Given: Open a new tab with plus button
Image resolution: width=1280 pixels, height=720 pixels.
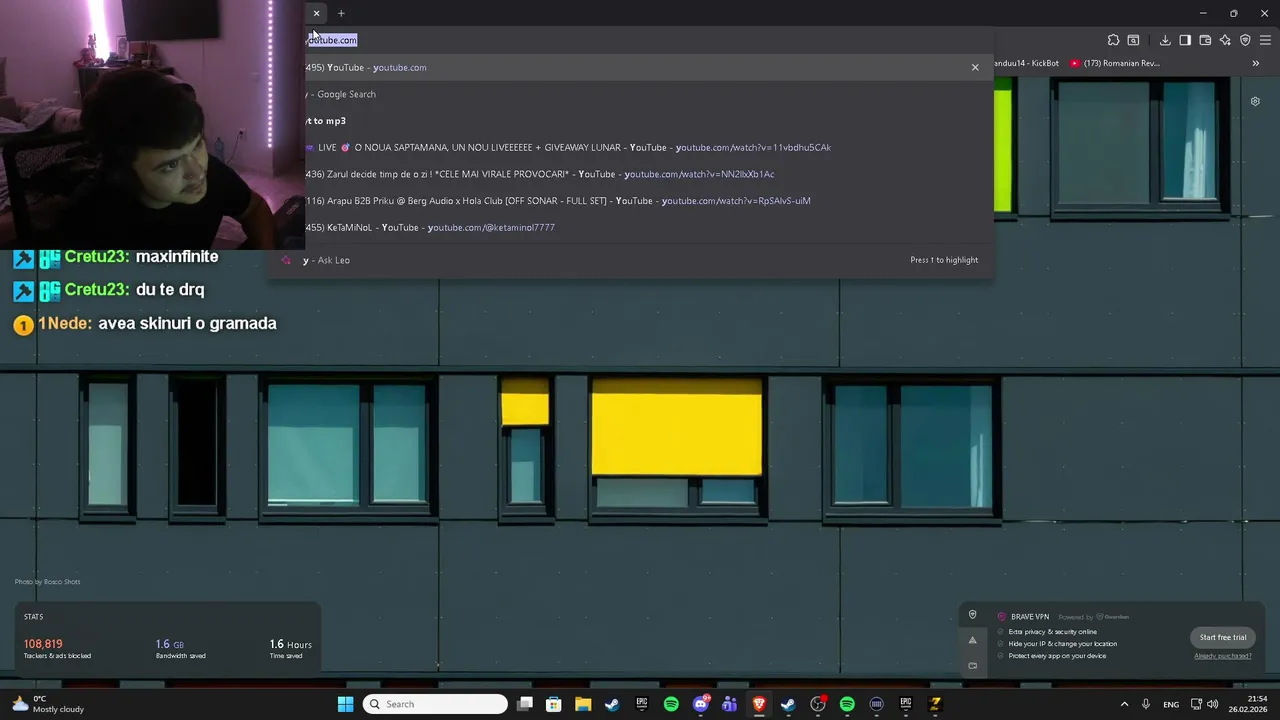Looking at the screenshot, I should tap(341, 13).
